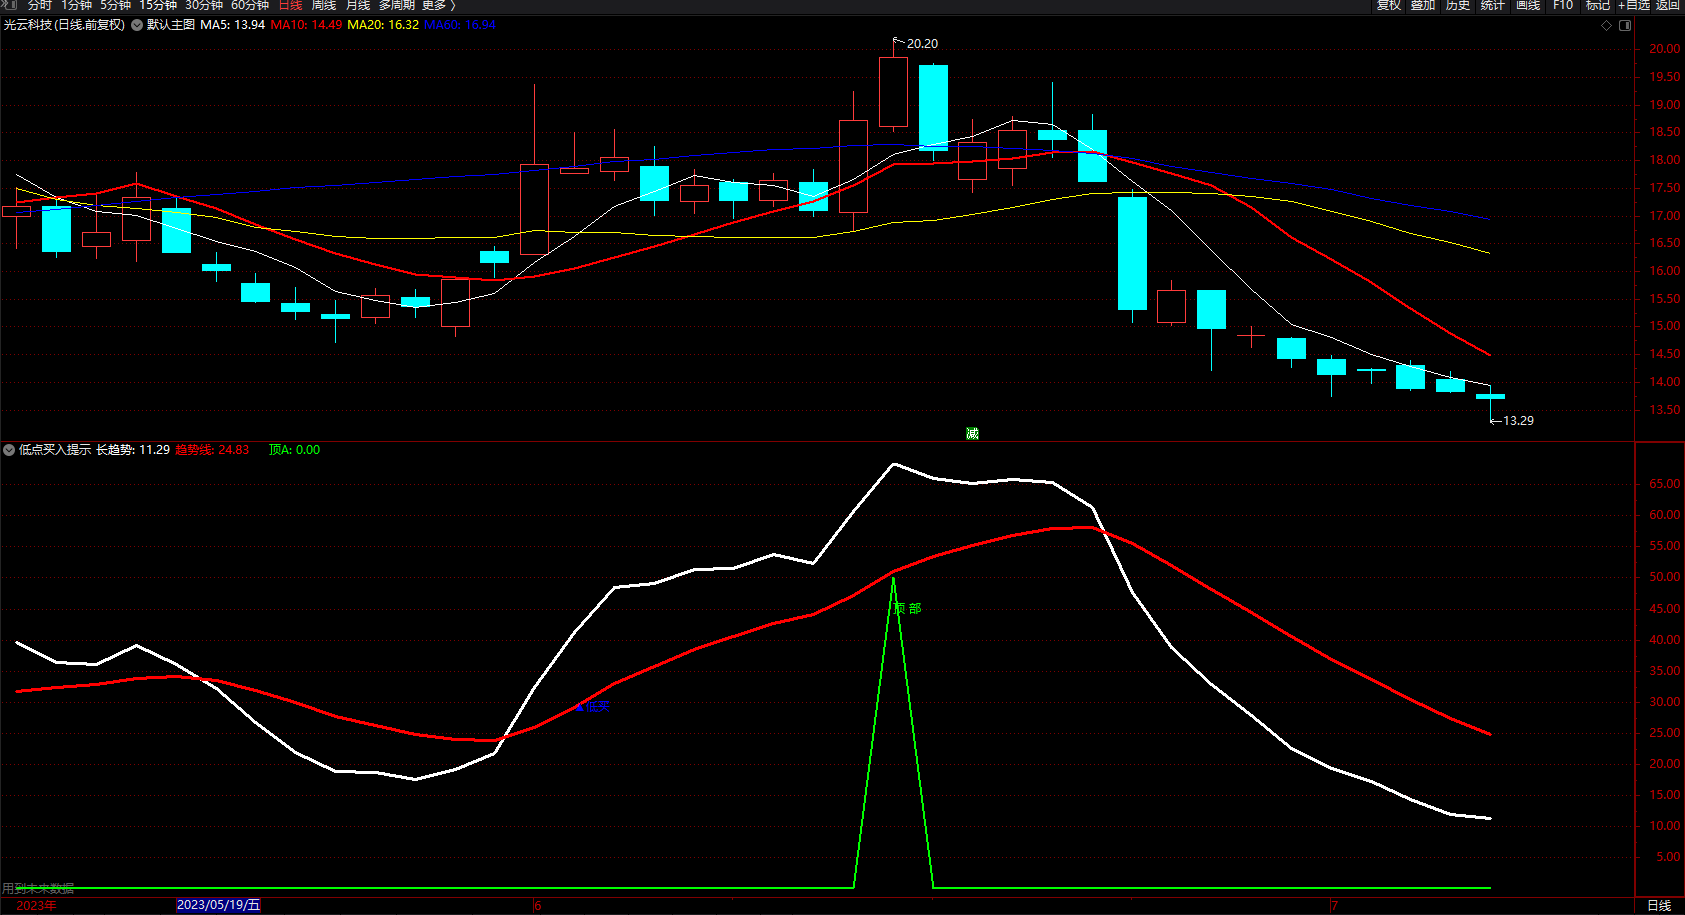This screenshot has height=915, width=1685.
Task: Select the 1分钟 period tab
Action: click(76, 5)
